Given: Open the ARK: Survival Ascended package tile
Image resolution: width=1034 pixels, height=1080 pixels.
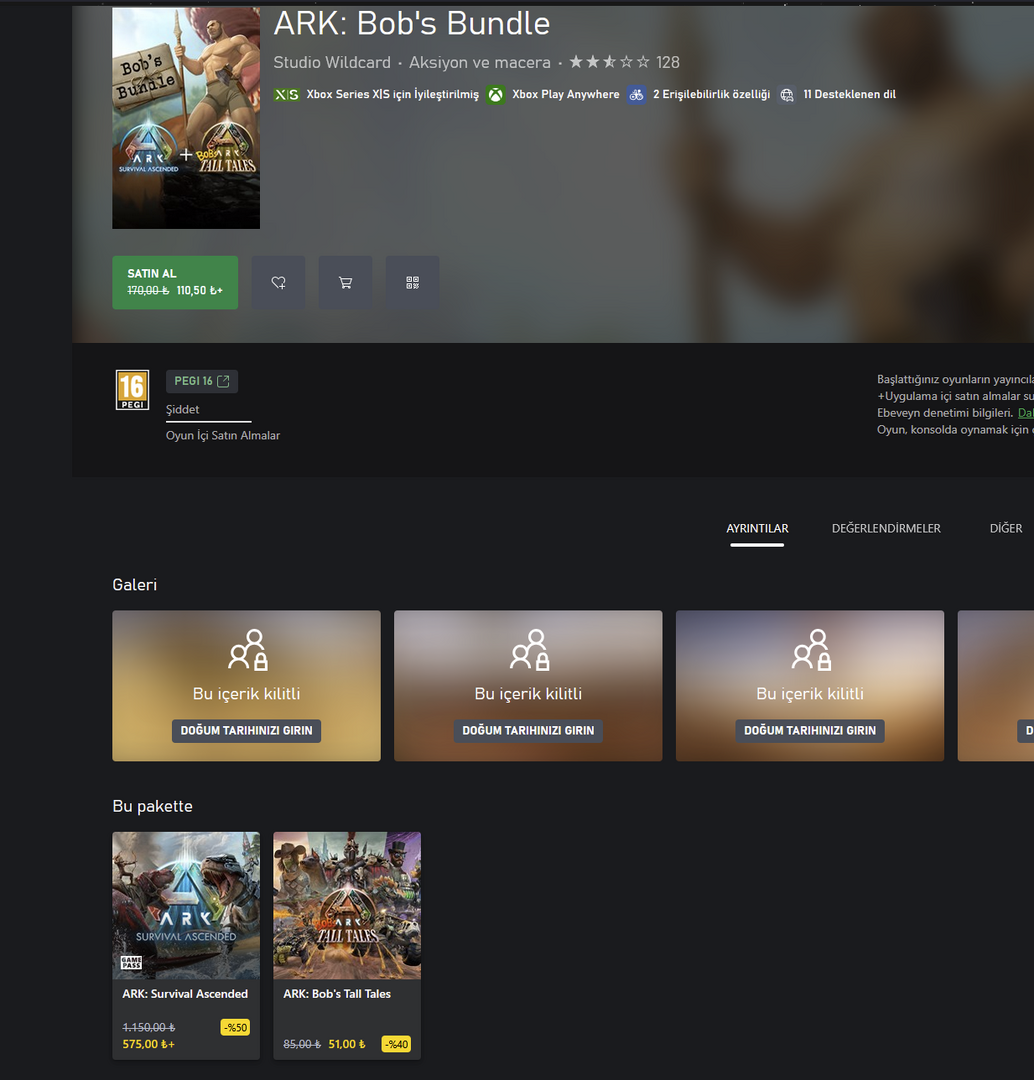Looking at the screenshot, I should [x=186, y=946].
